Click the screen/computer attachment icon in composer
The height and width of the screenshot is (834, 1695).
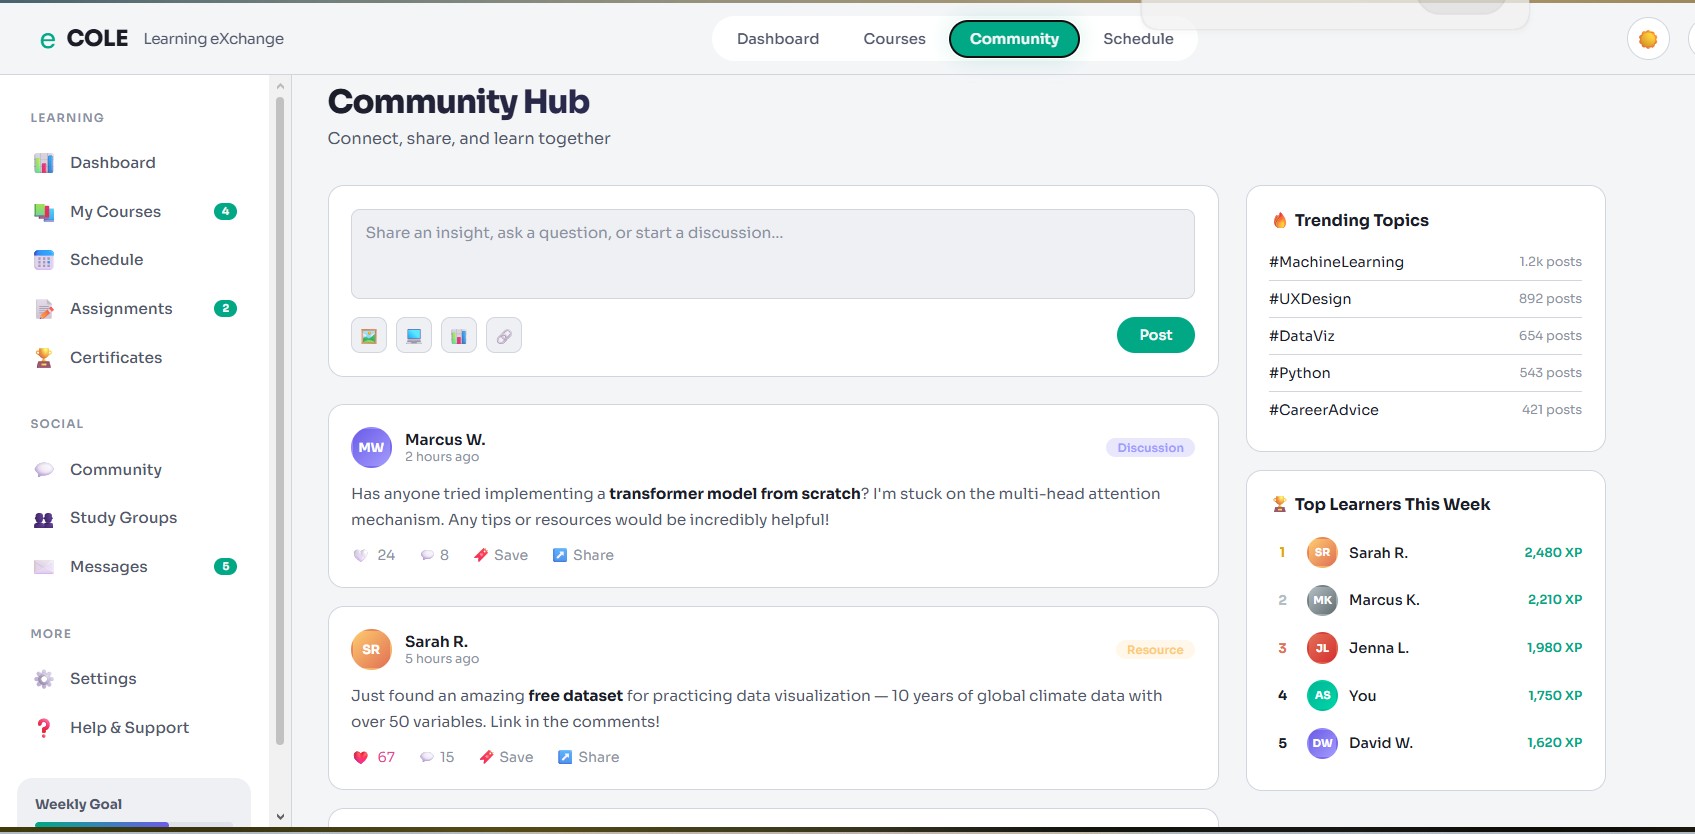414,336
